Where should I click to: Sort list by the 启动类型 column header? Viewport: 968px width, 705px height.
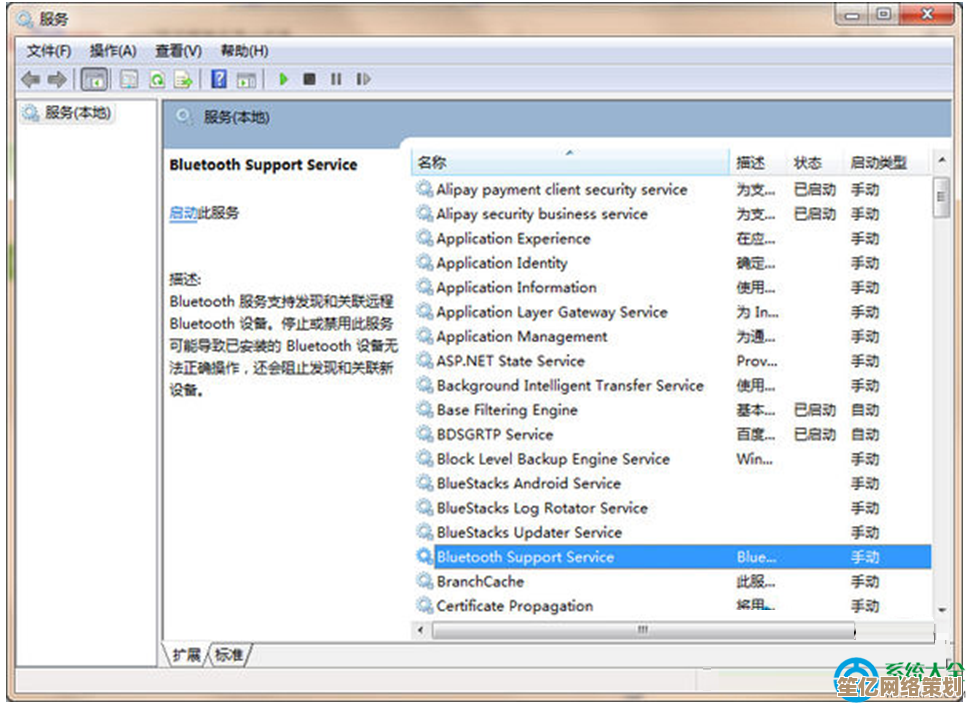[878, 163]
